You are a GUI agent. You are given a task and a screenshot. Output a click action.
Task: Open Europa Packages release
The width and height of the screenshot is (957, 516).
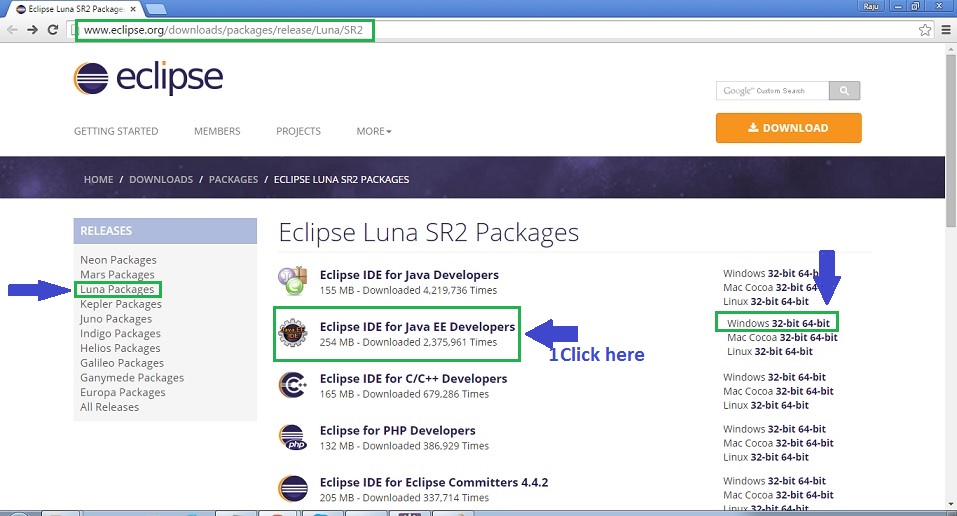click(123, 391)
